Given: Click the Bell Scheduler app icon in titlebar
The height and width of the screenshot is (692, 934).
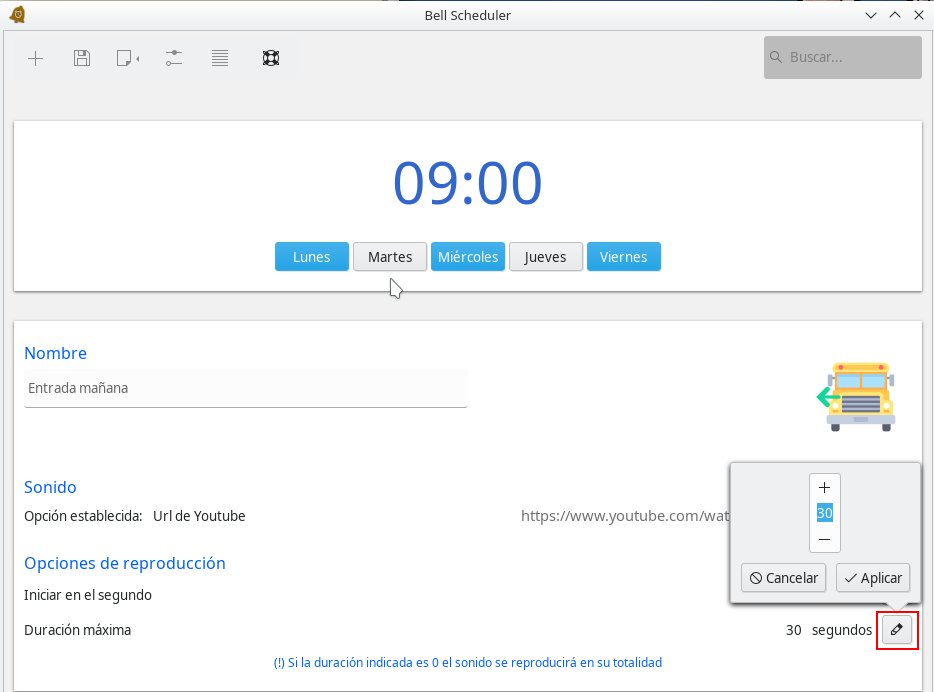Looking at the screenshot, I should (17, 15).
